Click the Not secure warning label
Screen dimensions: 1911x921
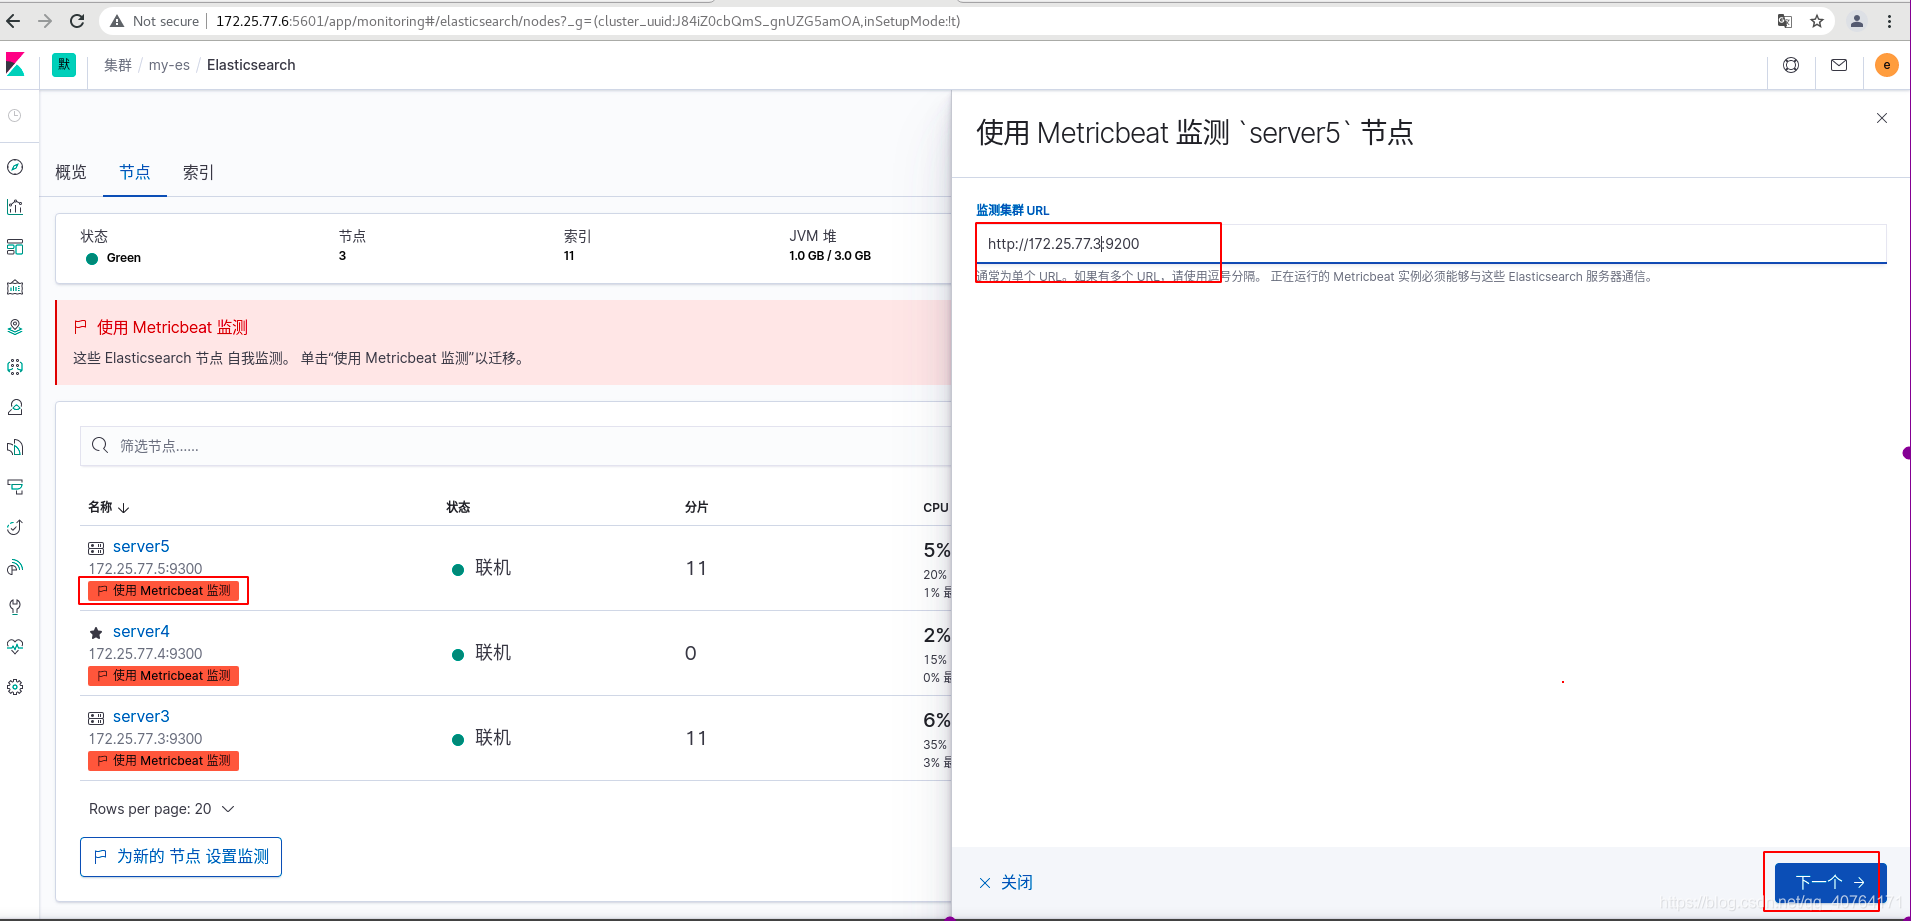click(x=155, y=21)
